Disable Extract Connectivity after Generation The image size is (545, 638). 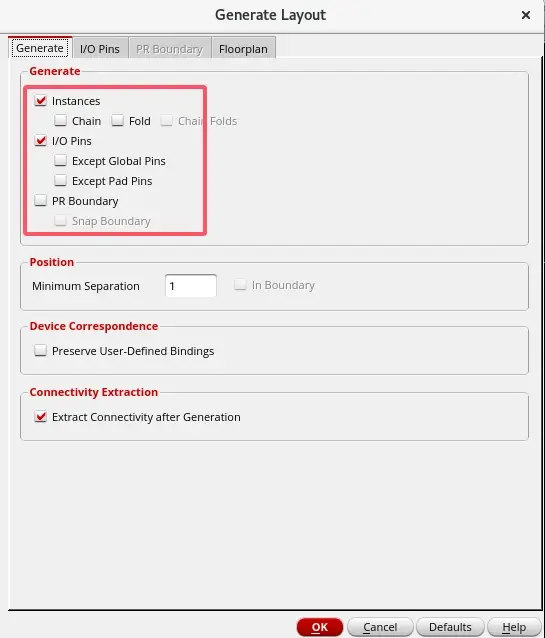pos(40,417)
